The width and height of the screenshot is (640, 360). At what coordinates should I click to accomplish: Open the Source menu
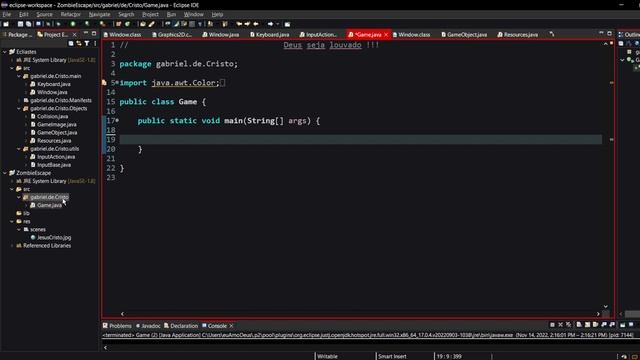(x=44, y=14)
